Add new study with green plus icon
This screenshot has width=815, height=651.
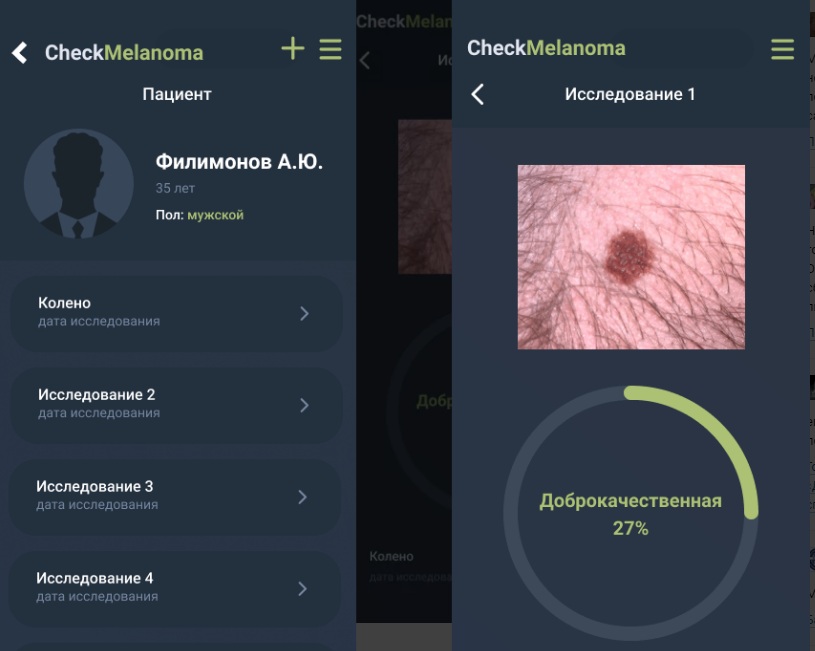pos(293,48)
